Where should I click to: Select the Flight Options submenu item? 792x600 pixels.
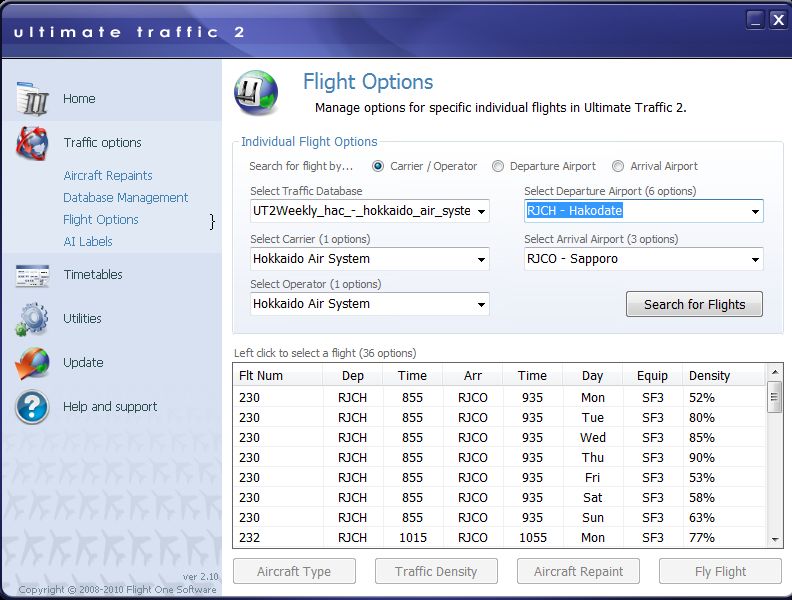[101, 220]
